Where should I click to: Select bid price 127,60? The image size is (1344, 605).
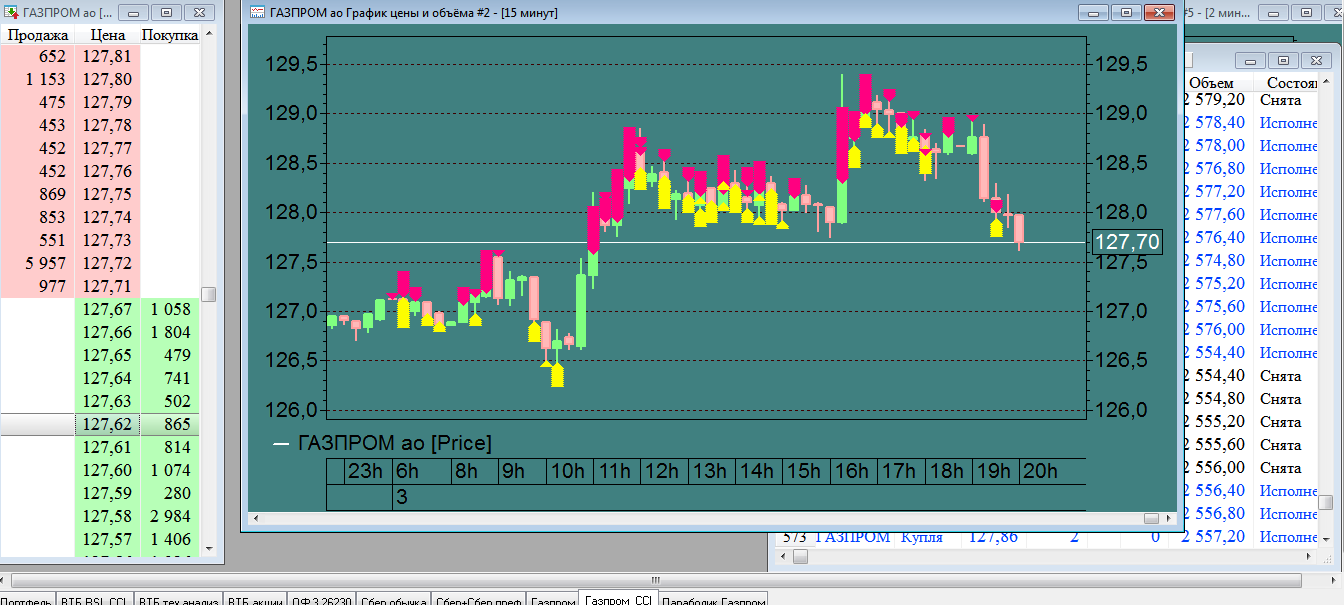[x=107, y=471]
